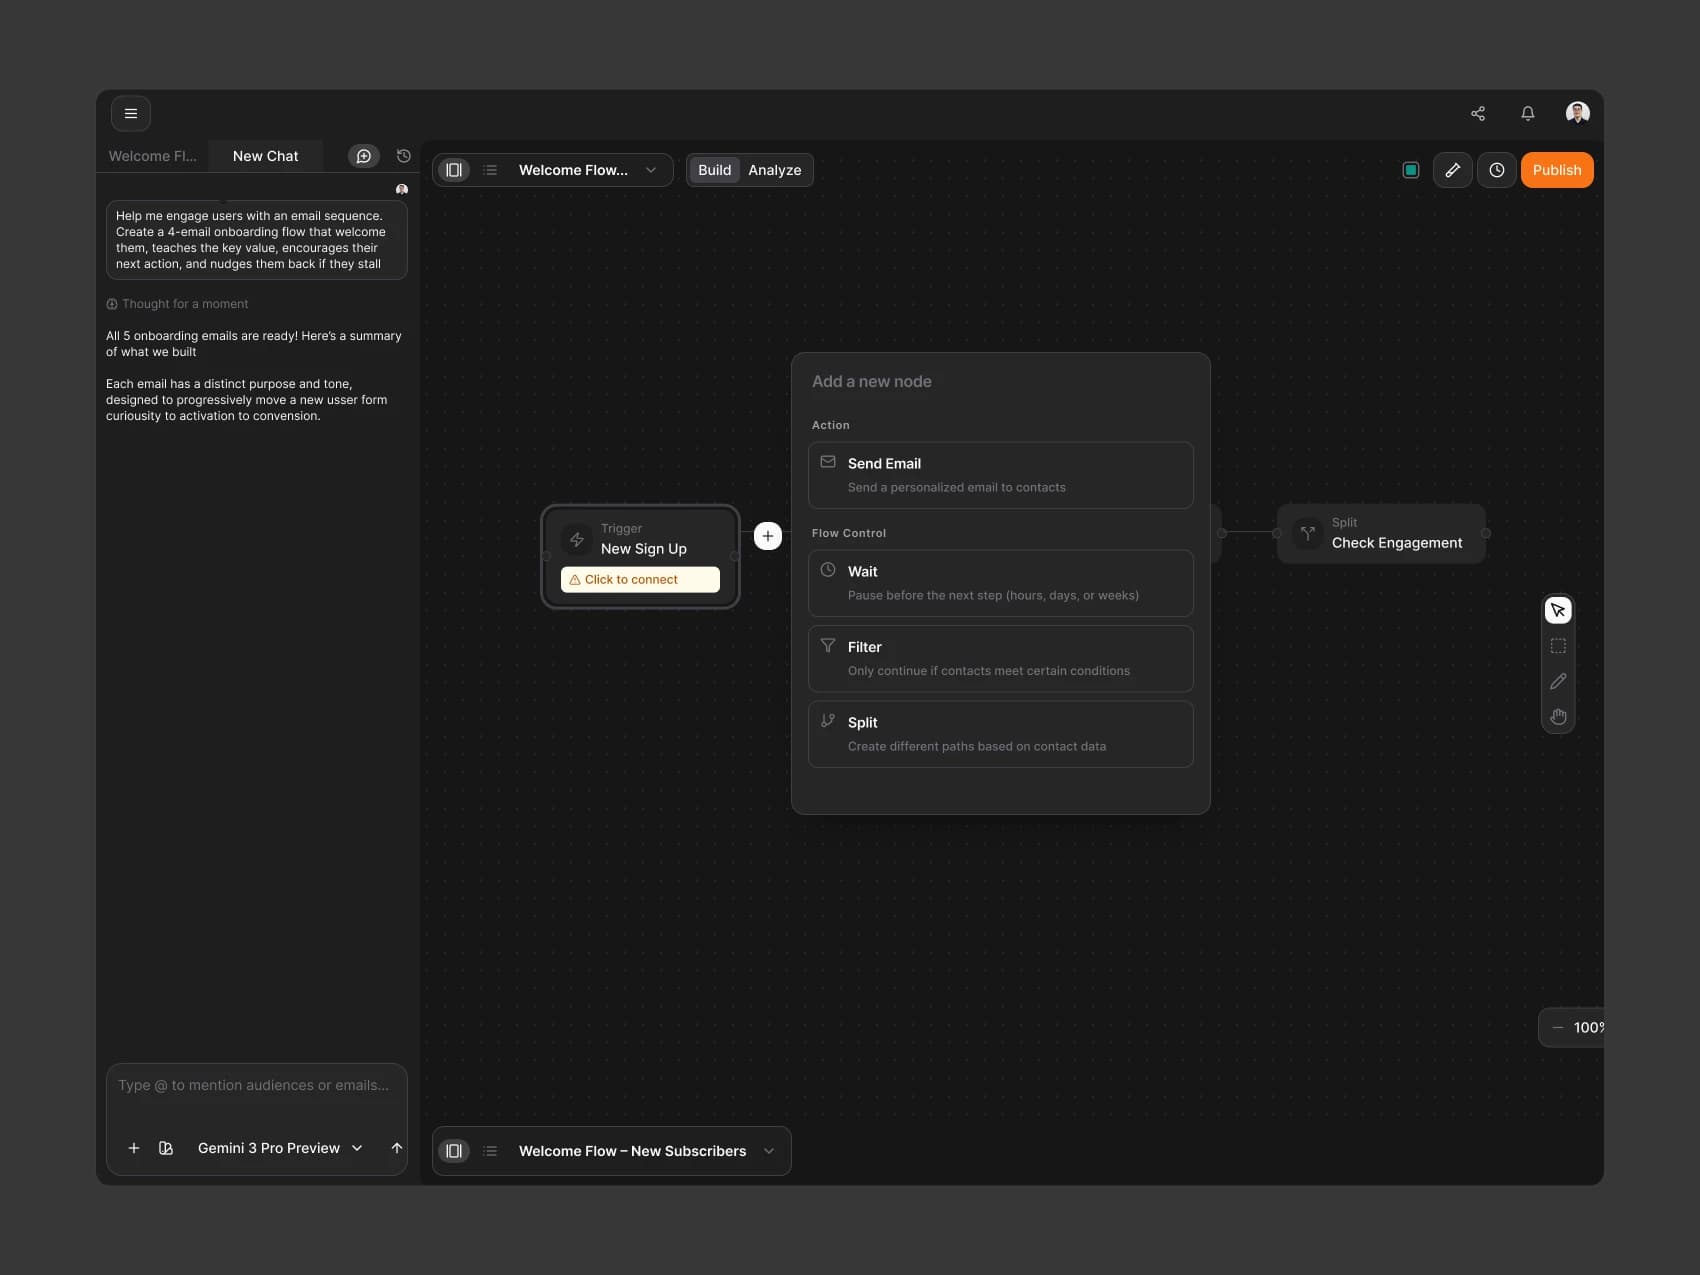
Task: Click the clock icon on Wait
Action: tap(828, 570)
